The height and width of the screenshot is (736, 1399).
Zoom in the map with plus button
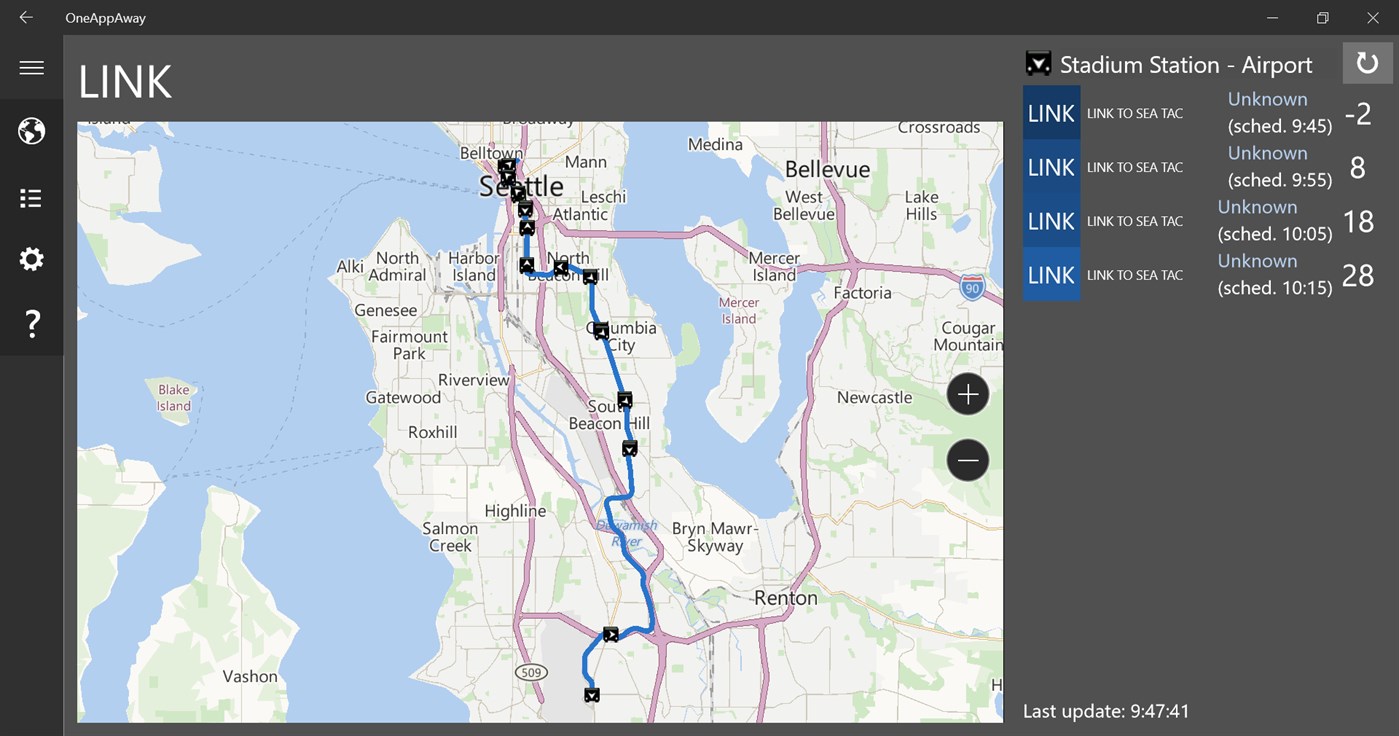pos(967,394)
